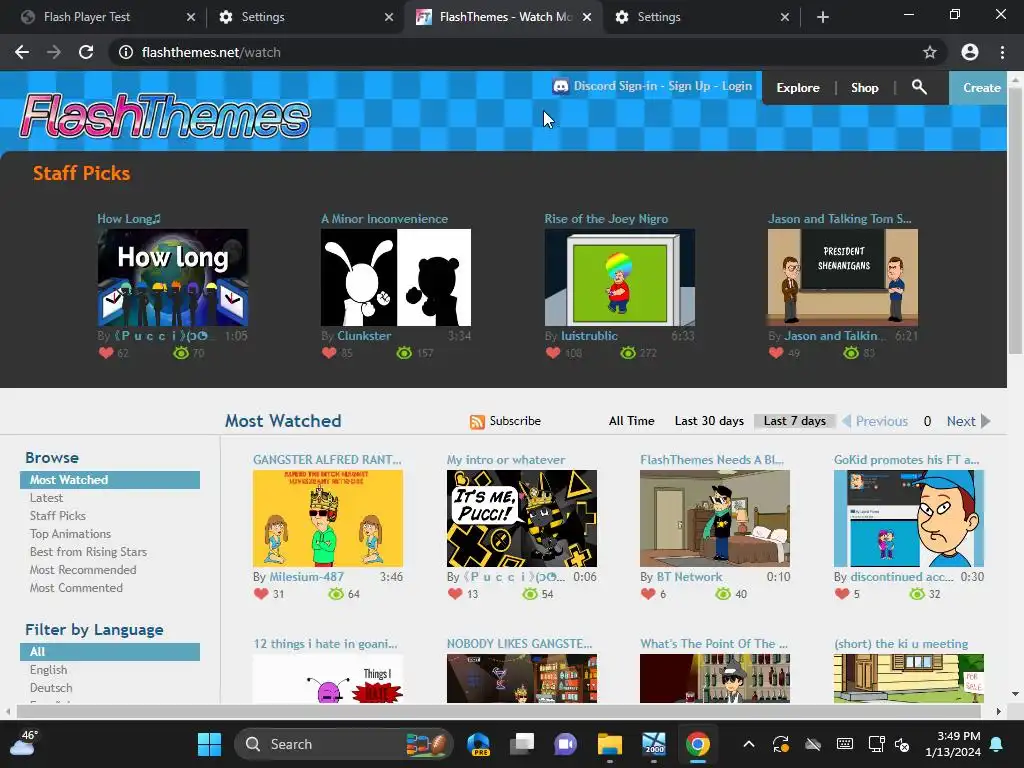Viewport: 1024px width, 768px height.
Task: Click author link Clunkster
Action: coord(364,336)
